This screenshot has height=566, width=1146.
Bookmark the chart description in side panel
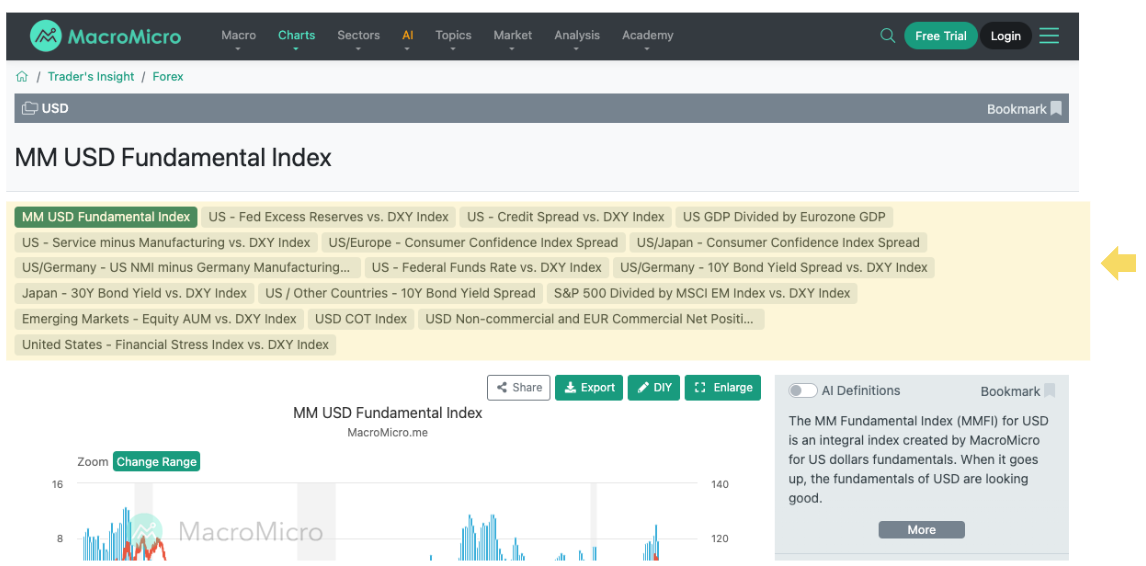tap(1018, 391)
